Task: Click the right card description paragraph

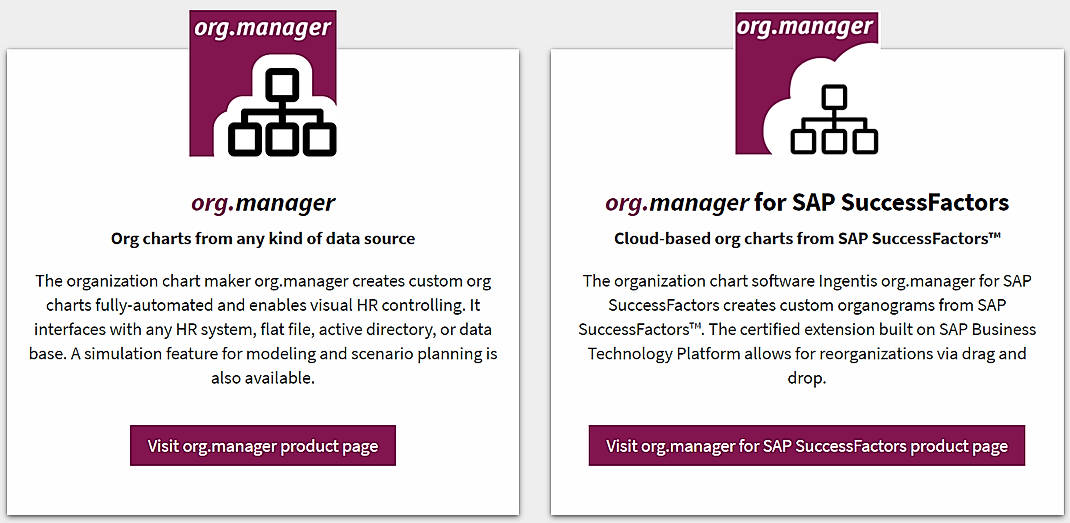Action: [807, 330]
